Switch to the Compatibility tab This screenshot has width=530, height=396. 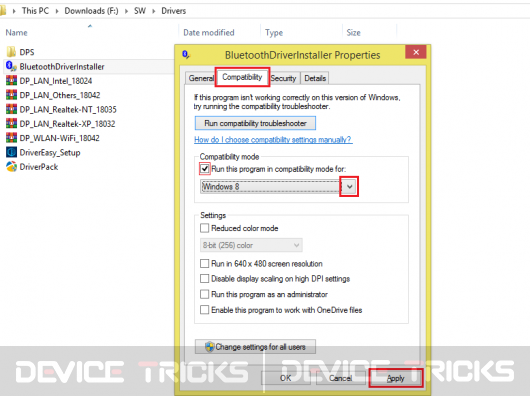point(242,77)
